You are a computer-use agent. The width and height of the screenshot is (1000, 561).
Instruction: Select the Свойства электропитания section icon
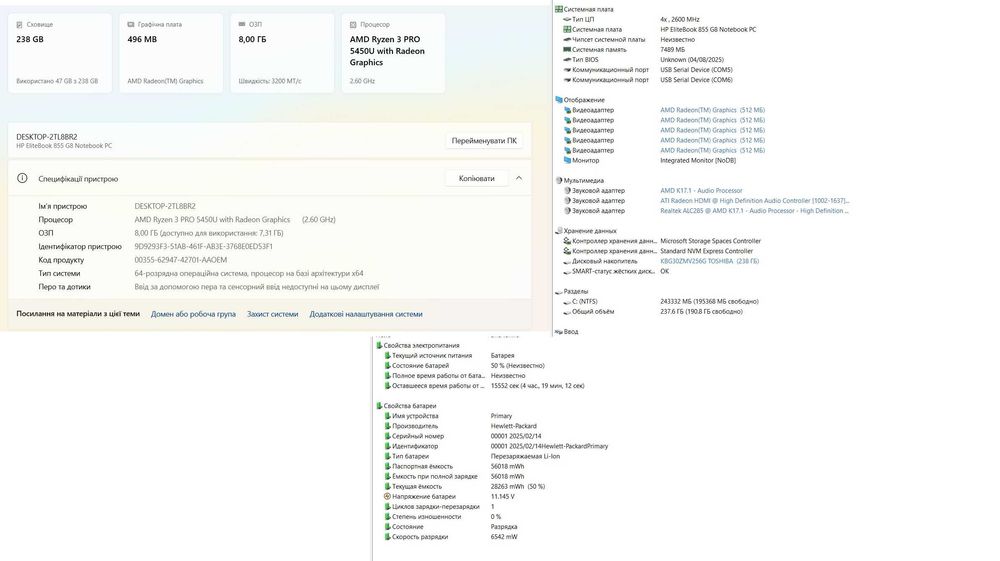point(379,346)
